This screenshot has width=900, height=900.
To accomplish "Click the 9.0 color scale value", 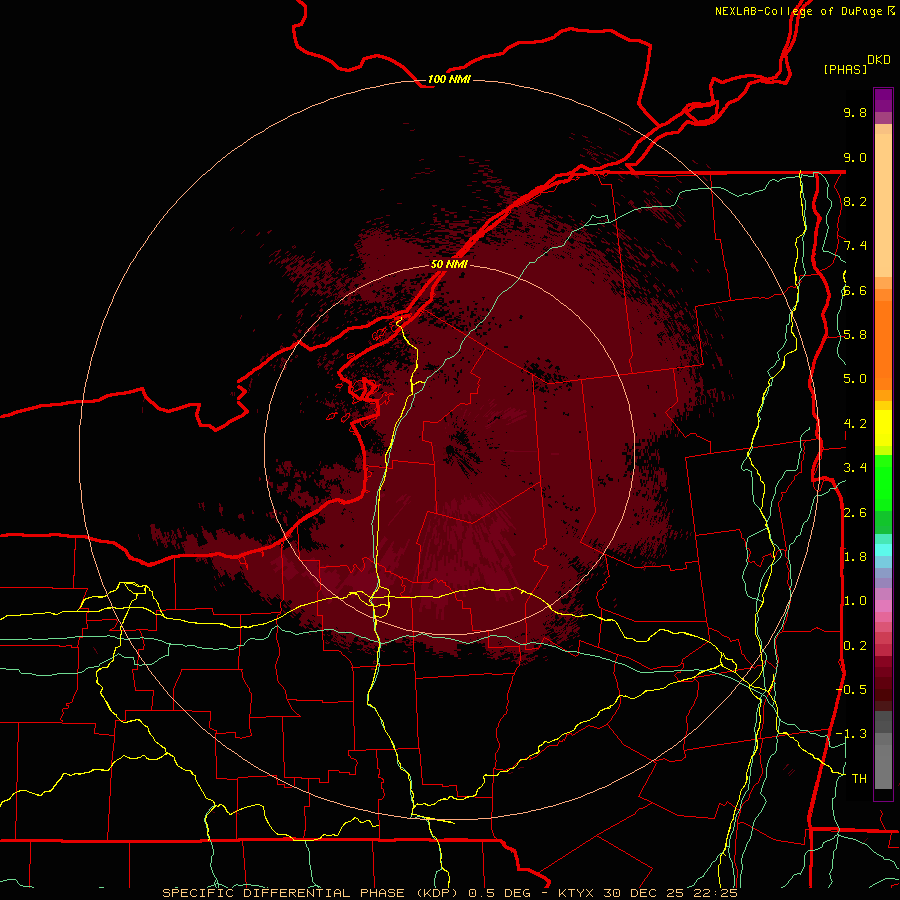I will click(855, 157).
